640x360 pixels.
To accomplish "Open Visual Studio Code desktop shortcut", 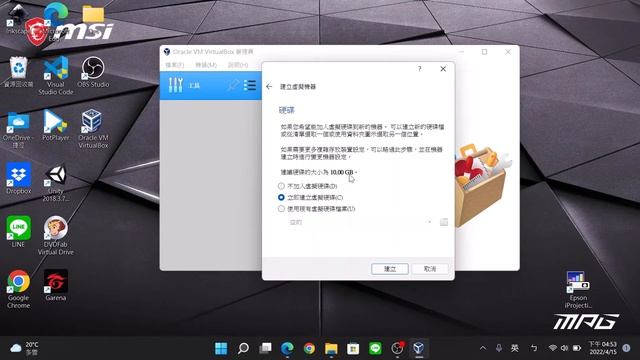I will (x=56, y=76).
